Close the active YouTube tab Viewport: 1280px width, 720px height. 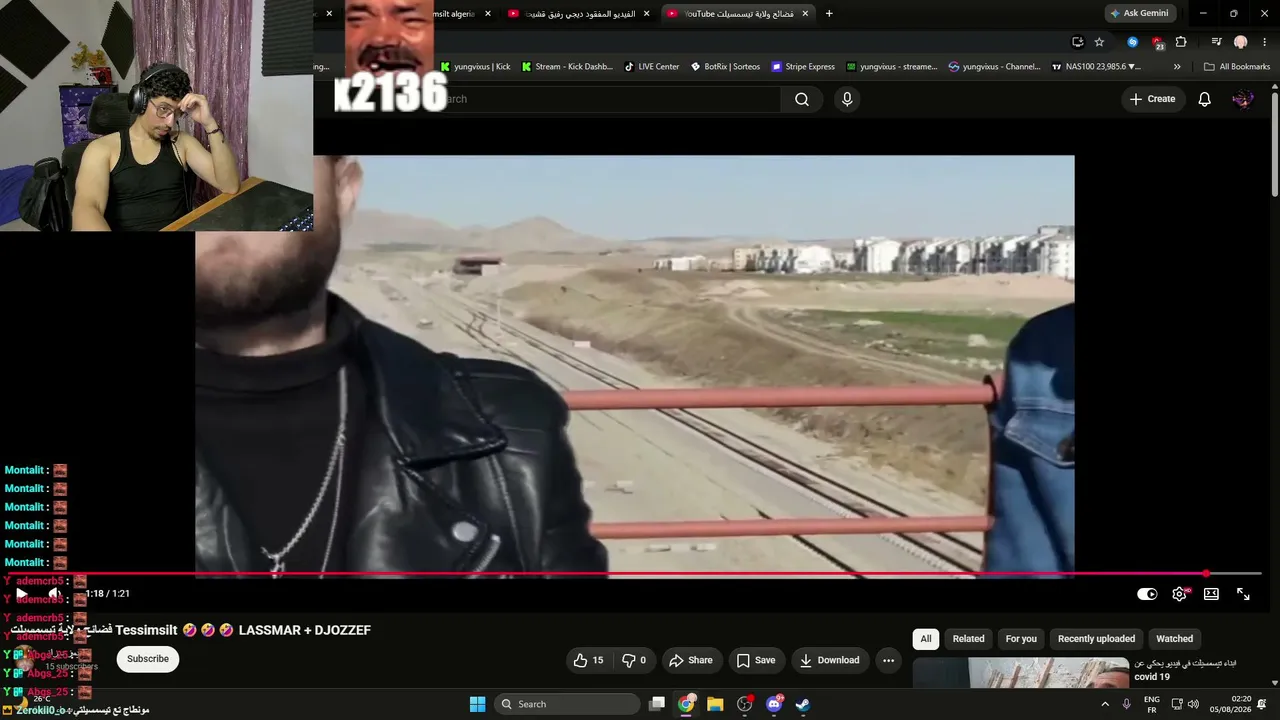805,14
